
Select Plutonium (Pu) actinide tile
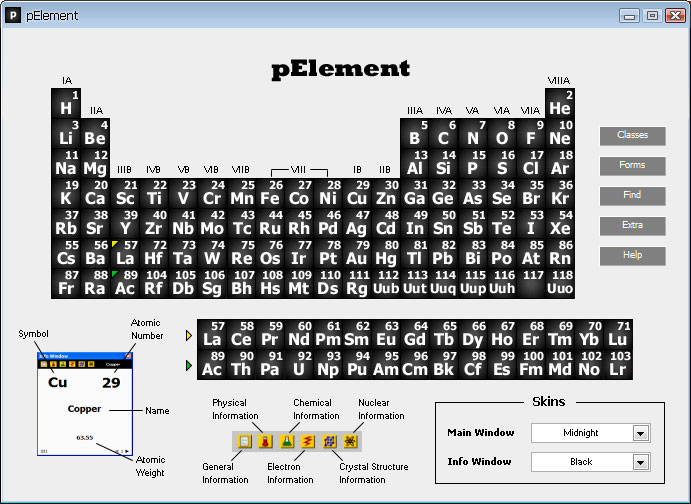[x=357, y=364]
